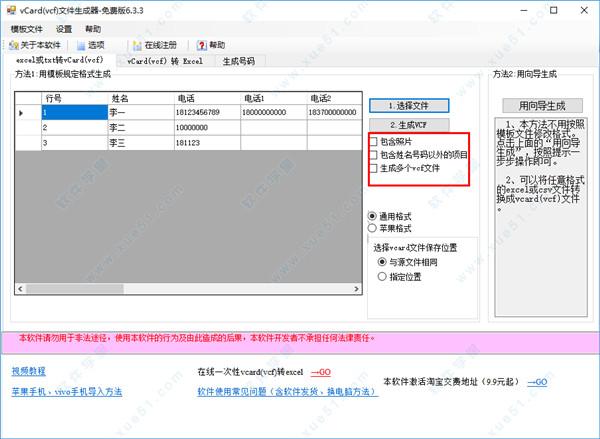The image size is (600, 439).
Task: Choose the 指定位置 save location radio button
Action: 381,275
